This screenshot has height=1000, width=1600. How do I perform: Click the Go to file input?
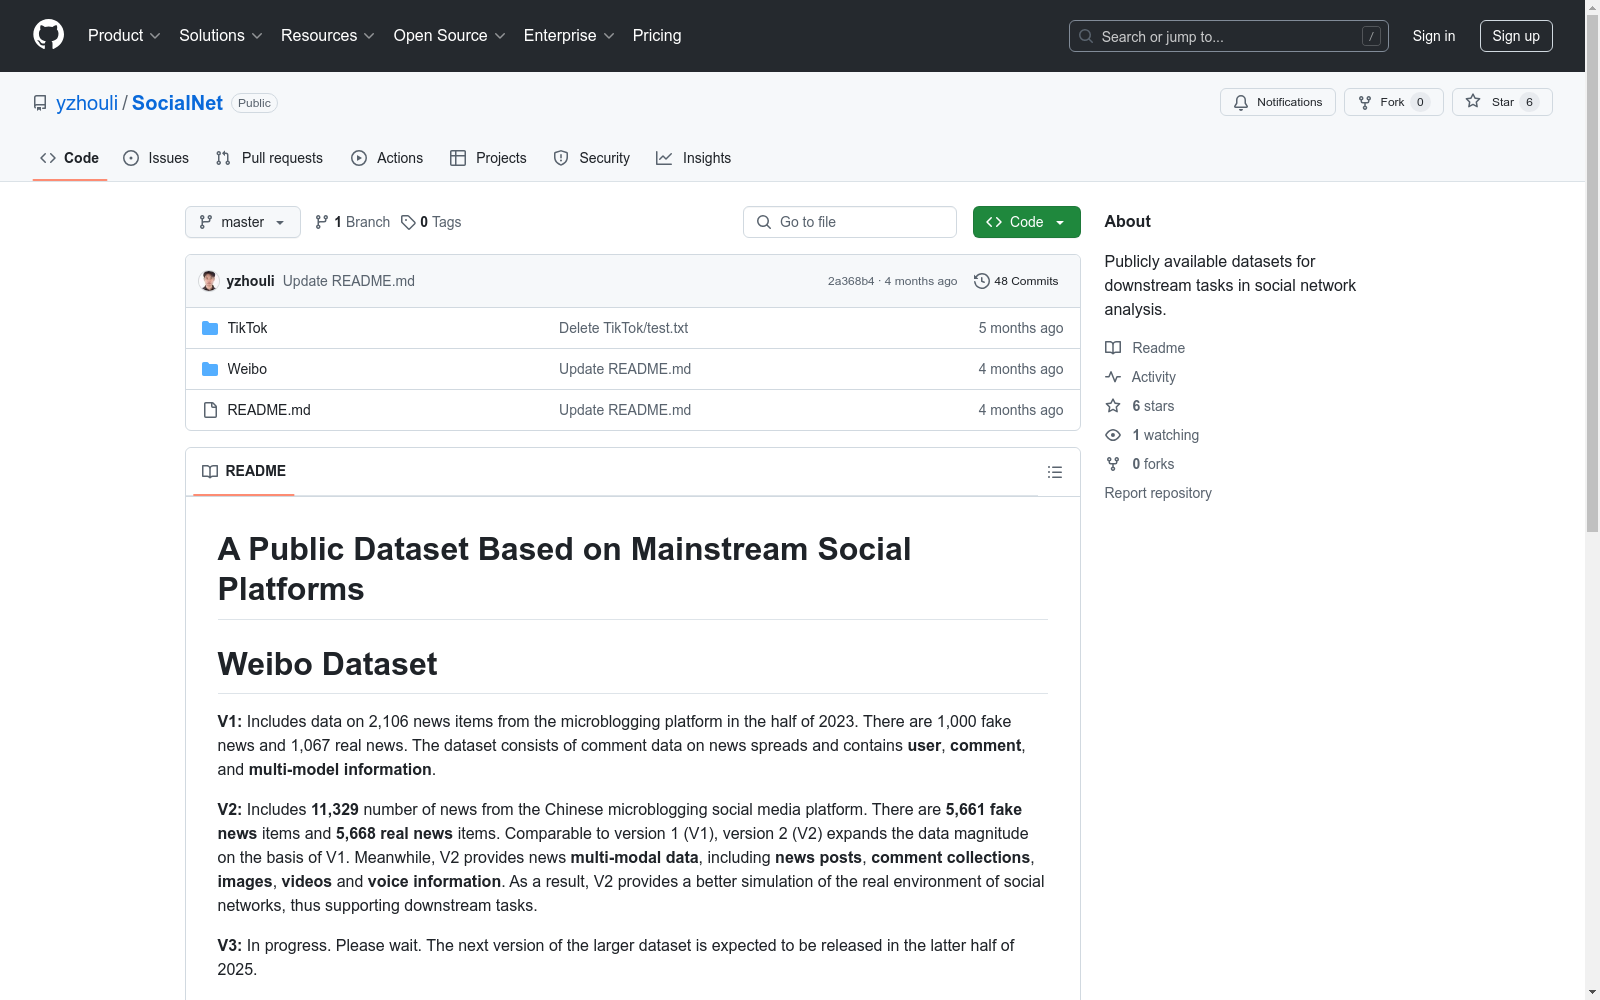point(850,222)
